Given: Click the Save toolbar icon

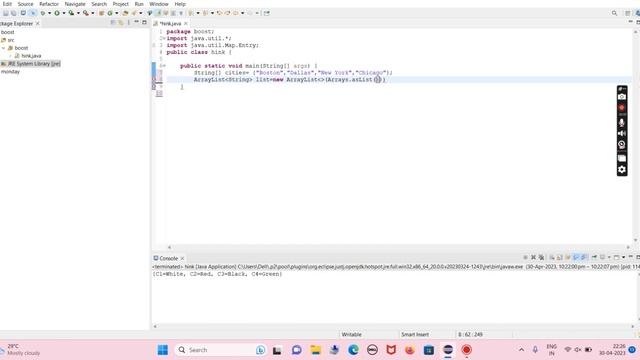Looking at the screenshot, I should pos(5,13).
